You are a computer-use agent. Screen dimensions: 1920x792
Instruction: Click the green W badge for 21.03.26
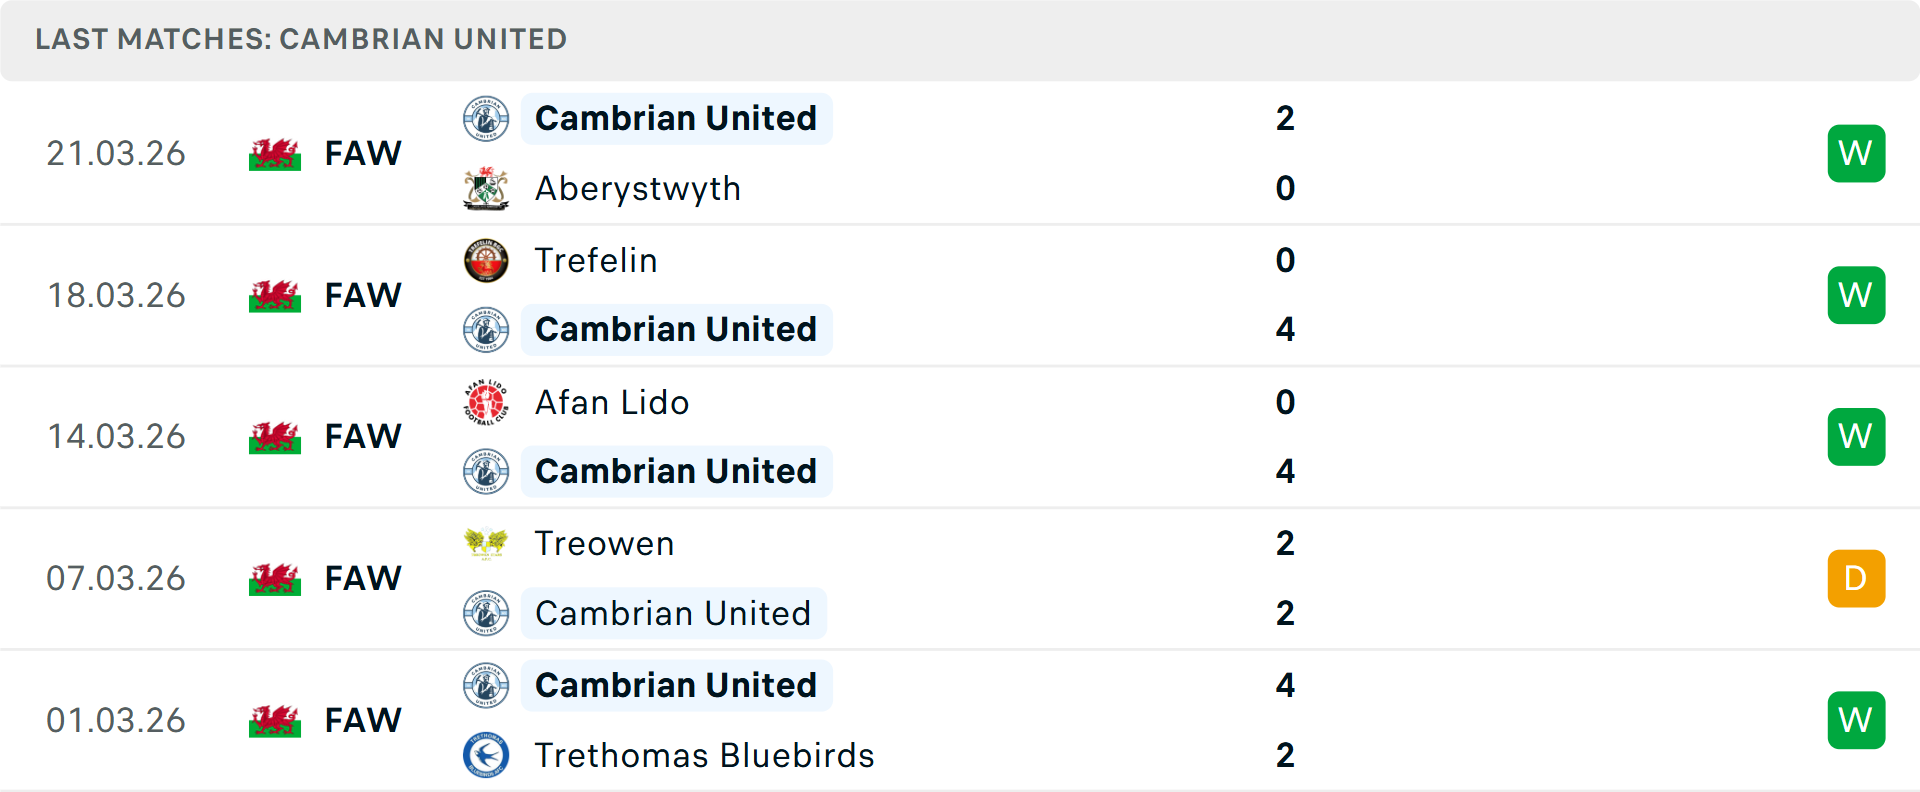tap(1856, 154)
